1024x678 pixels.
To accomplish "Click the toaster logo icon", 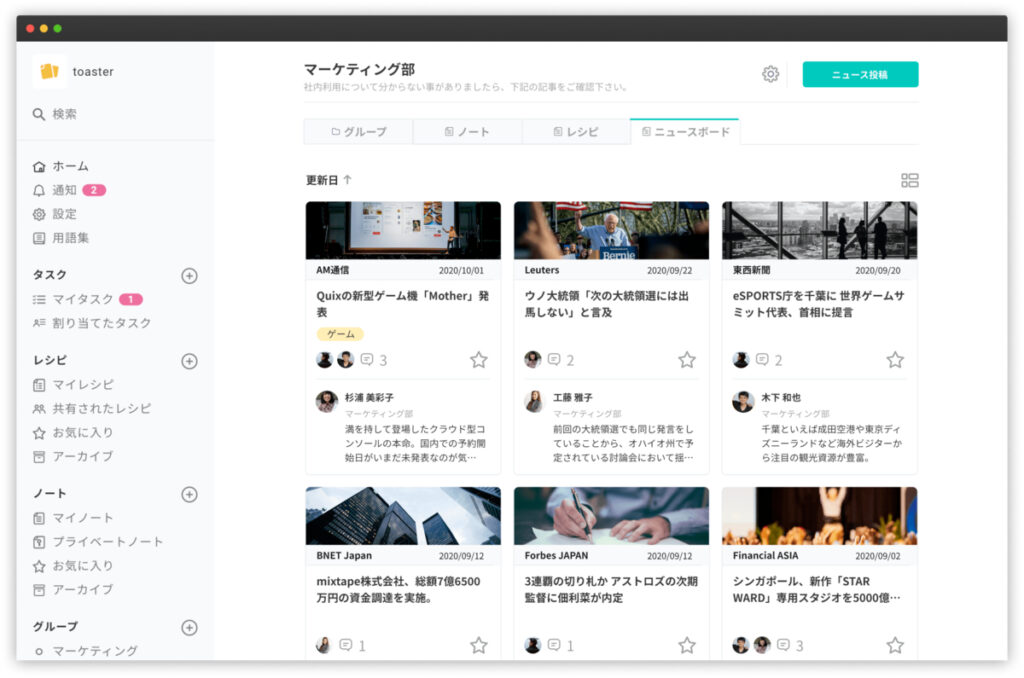I will pos(50,71).
